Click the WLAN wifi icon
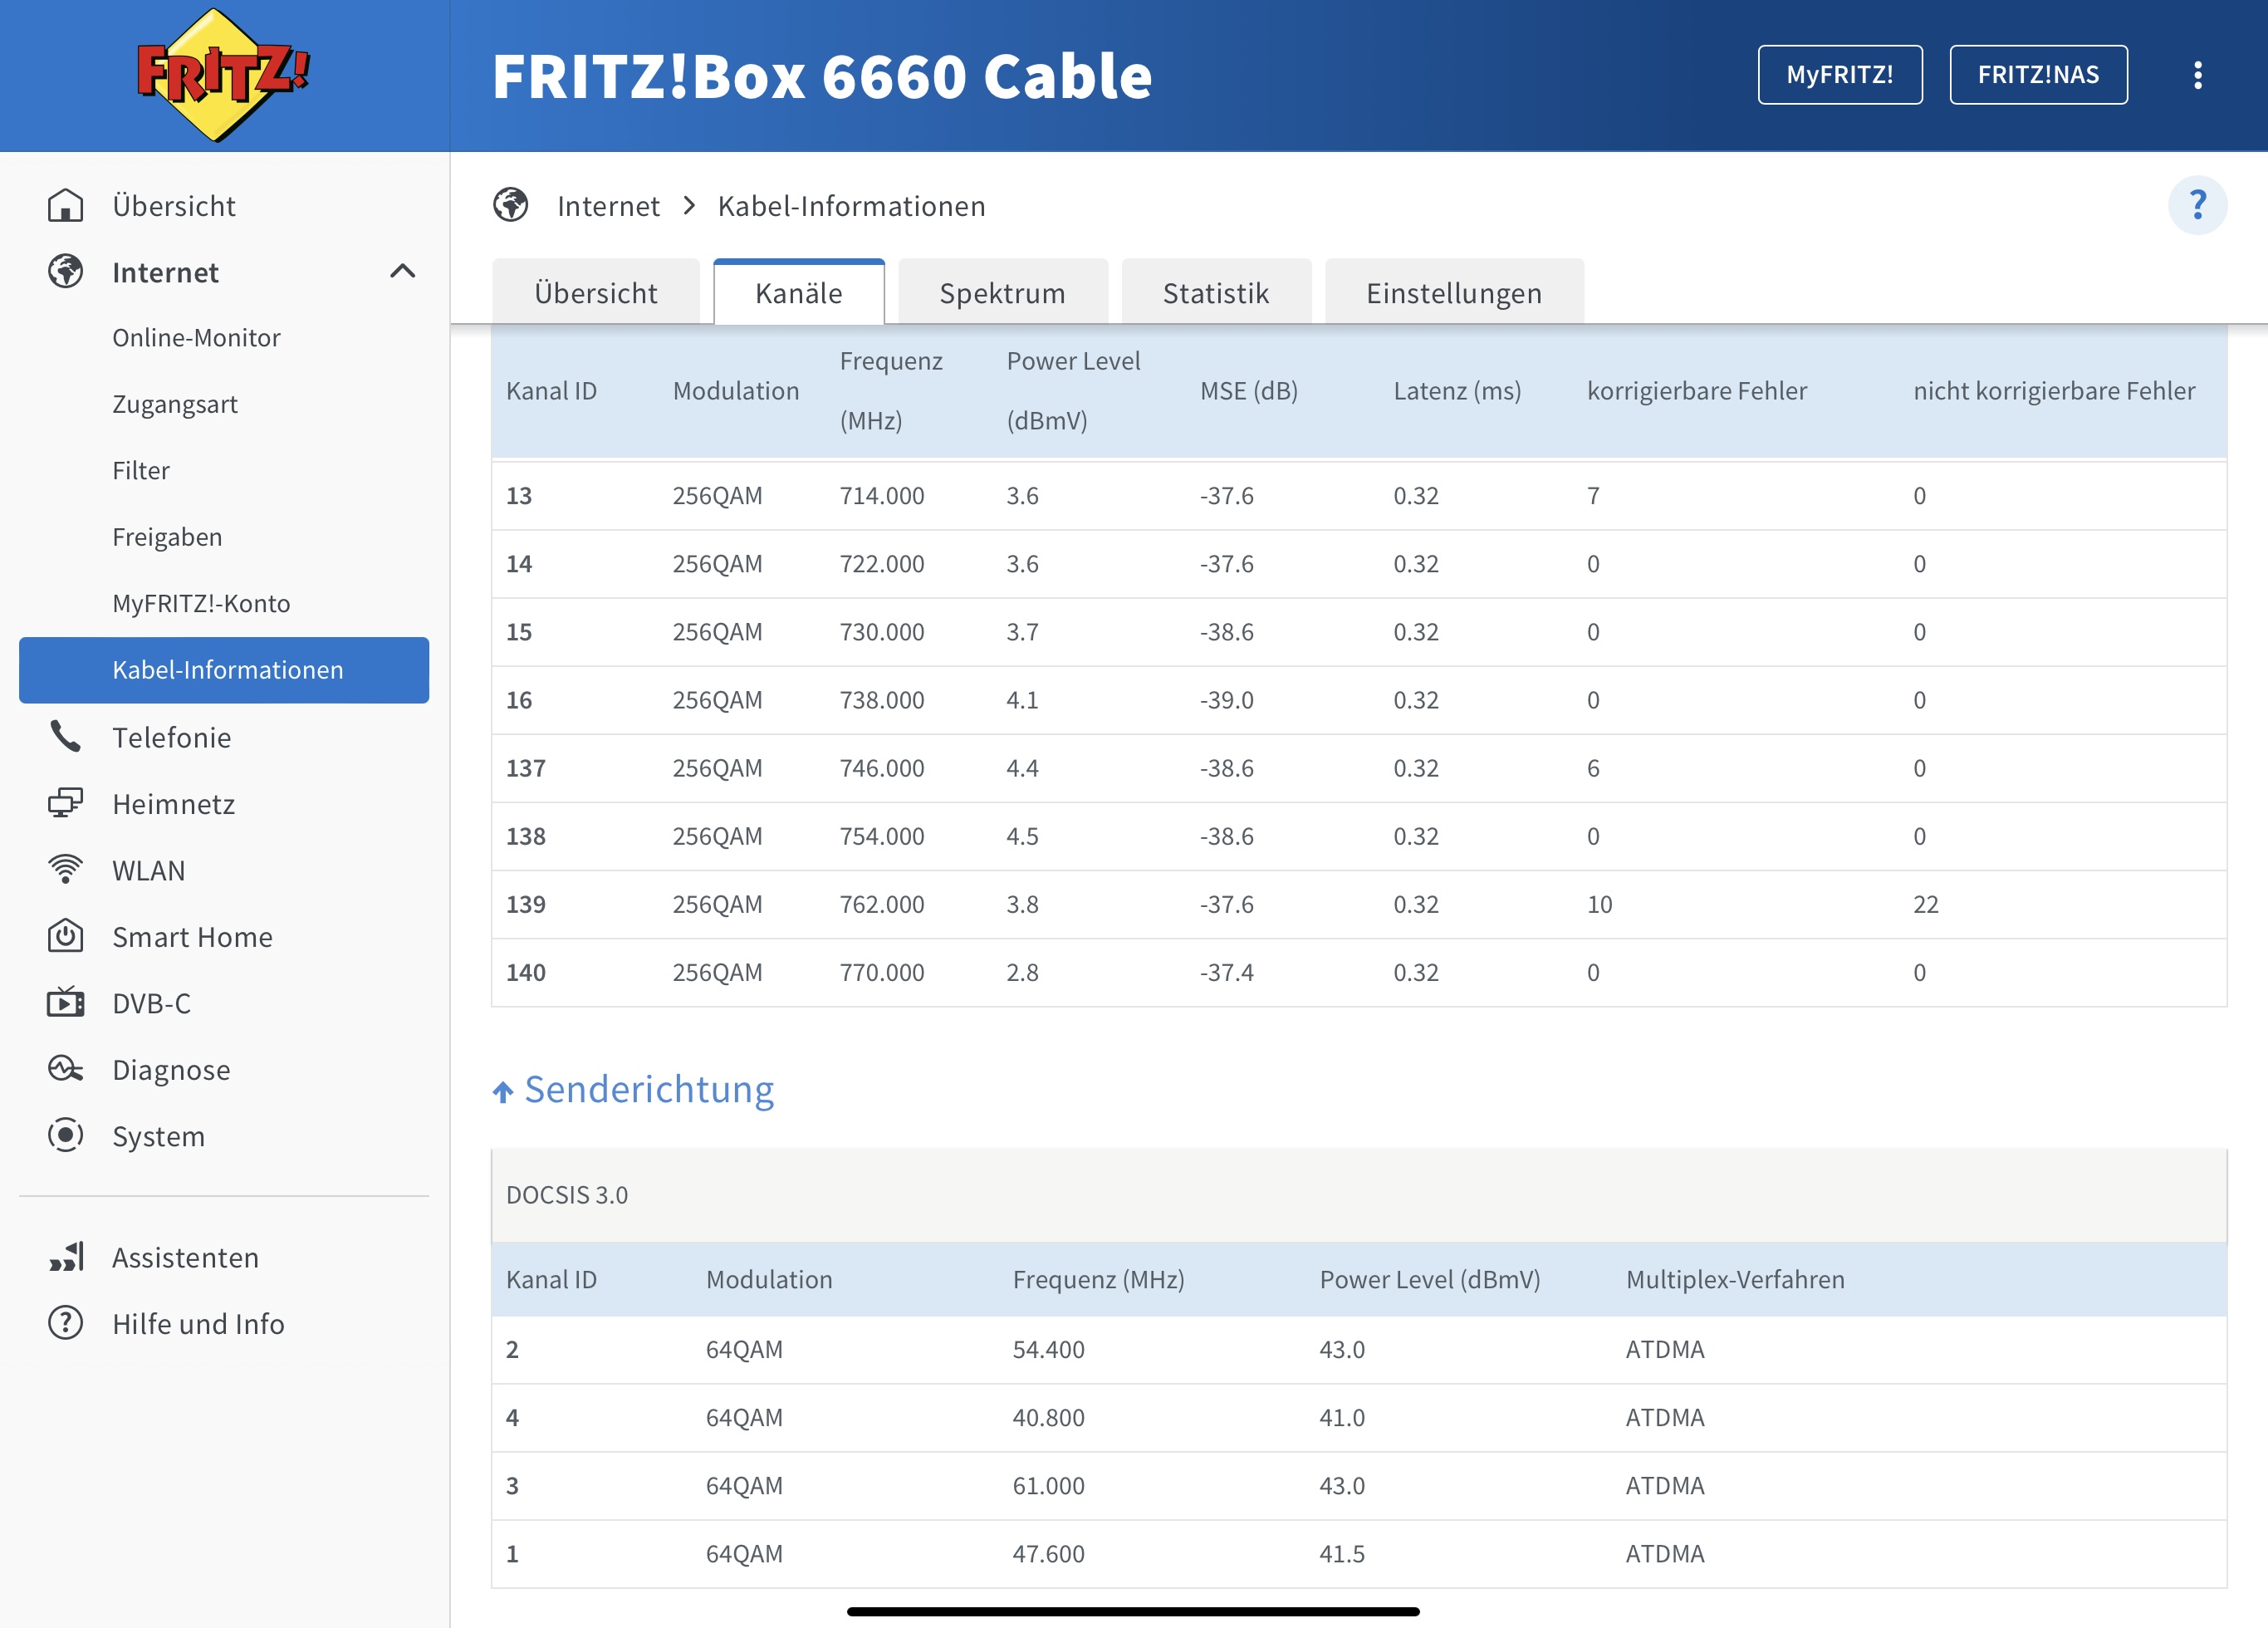2268x1628 pixels. coord(65,870)
